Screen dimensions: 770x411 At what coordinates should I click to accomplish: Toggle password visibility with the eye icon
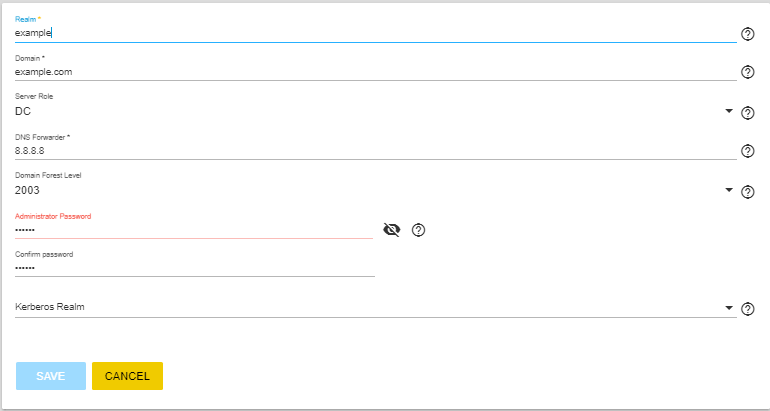[x=391, y=230]
